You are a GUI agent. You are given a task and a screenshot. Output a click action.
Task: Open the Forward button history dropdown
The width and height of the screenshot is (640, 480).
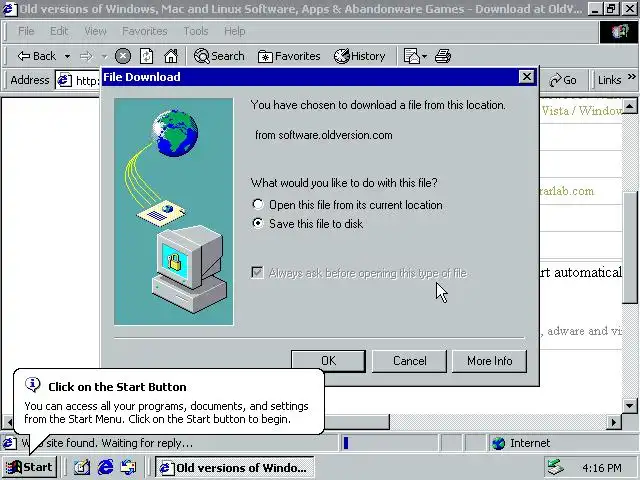[105, 56]
